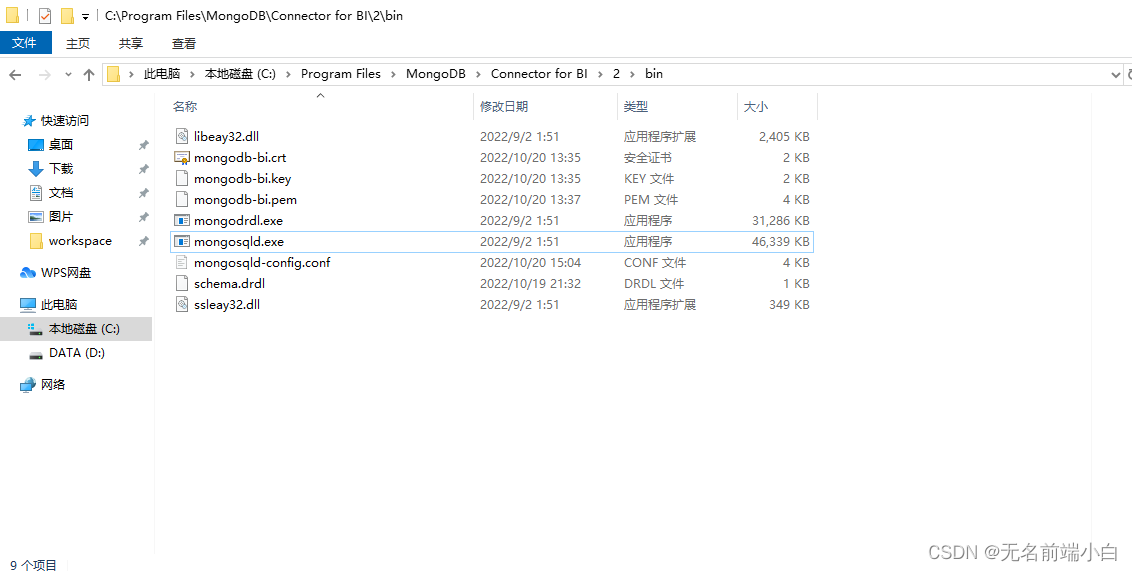Expand the chevron after Connector for BI
Image resolution: width=1132 pixels, height=571 pixels.
pos(601,74)
